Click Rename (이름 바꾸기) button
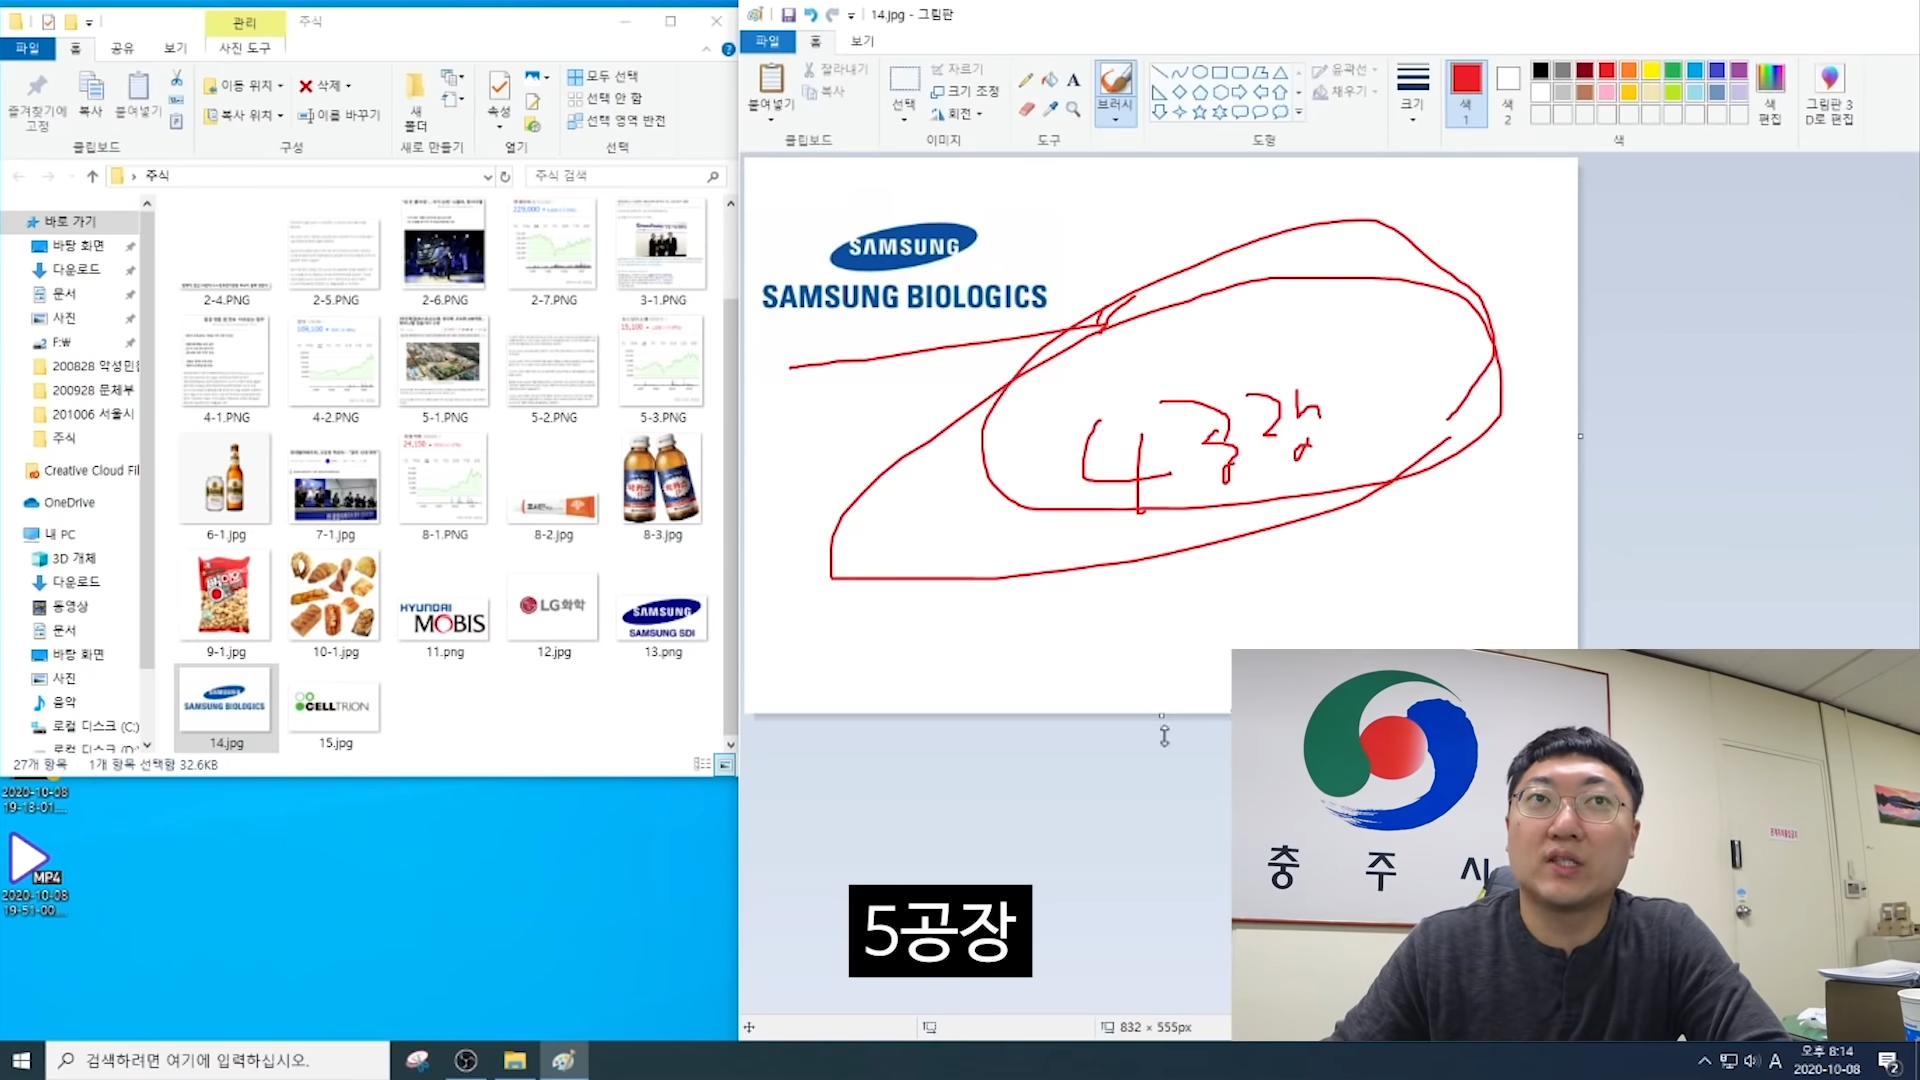 [x=340, y=115]
